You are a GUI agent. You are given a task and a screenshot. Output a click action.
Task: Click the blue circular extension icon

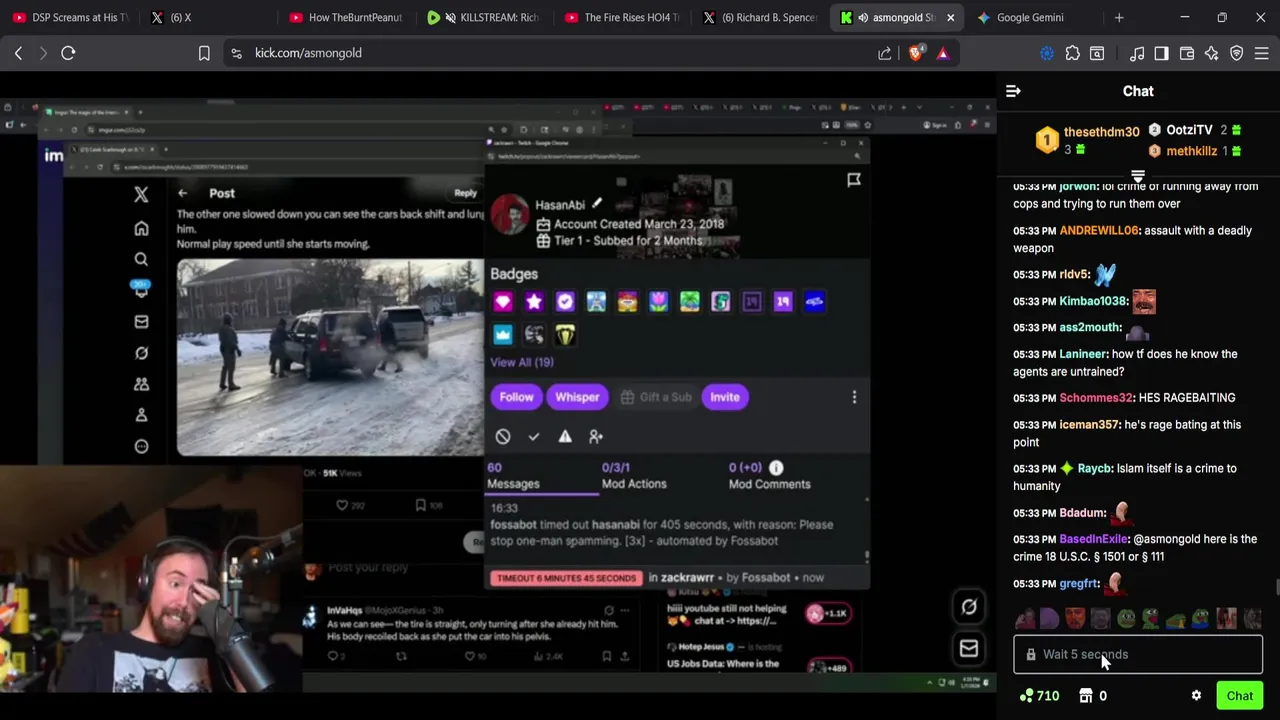pyautogui.click(x=1047, y=53)
